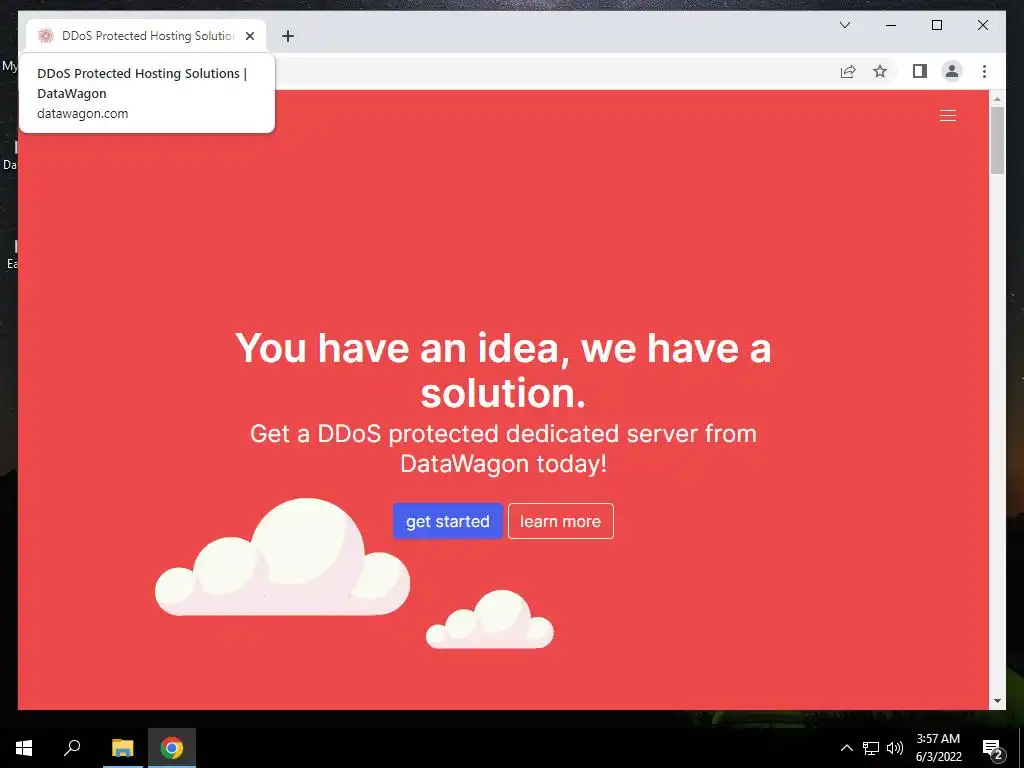
Task: Click the Chrome taskbar icon
Action: (172, 748)
